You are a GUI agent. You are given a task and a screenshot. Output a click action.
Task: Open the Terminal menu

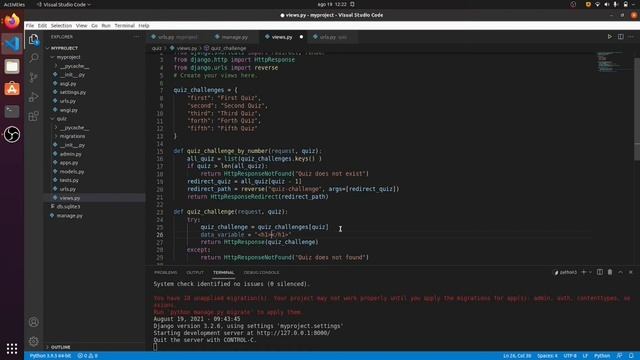coord(124,25)
